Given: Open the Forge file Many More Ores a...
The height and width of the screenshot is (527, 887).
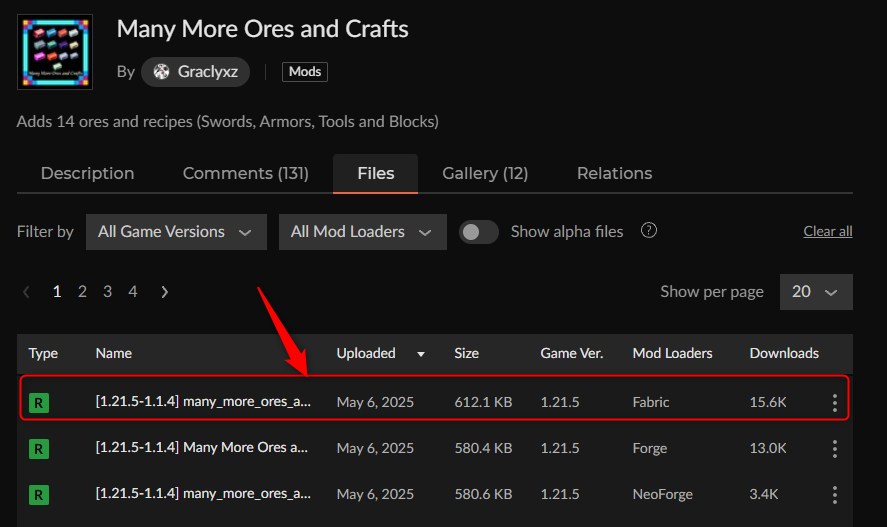Looking at the screenshot, I should tap(202, 447).
